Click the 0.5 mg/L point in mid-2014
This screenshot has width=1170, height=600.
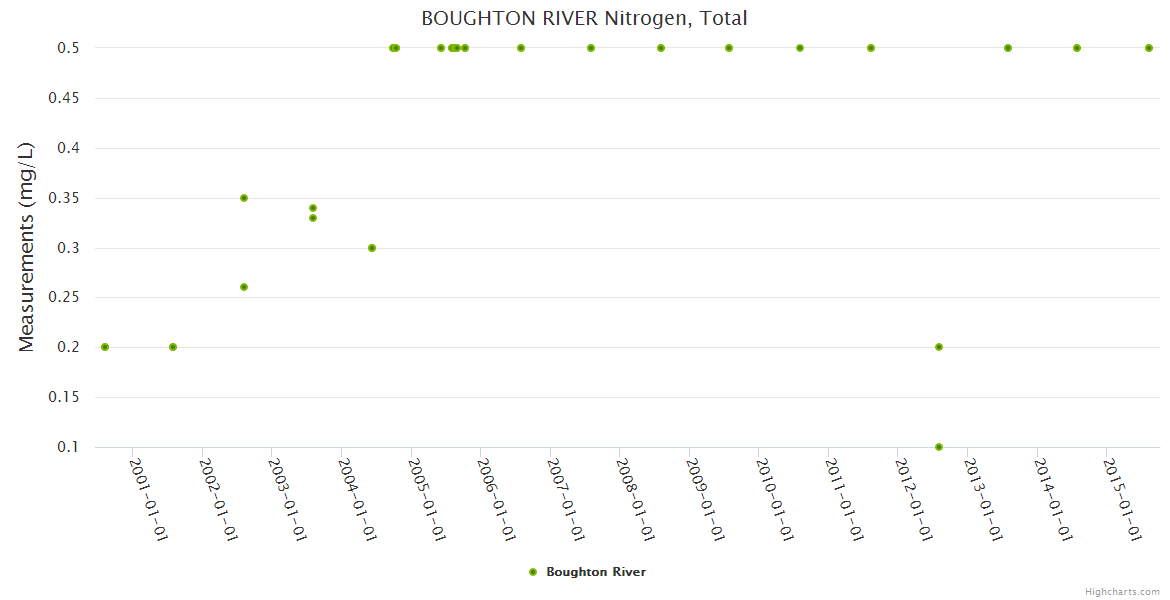1077,48
